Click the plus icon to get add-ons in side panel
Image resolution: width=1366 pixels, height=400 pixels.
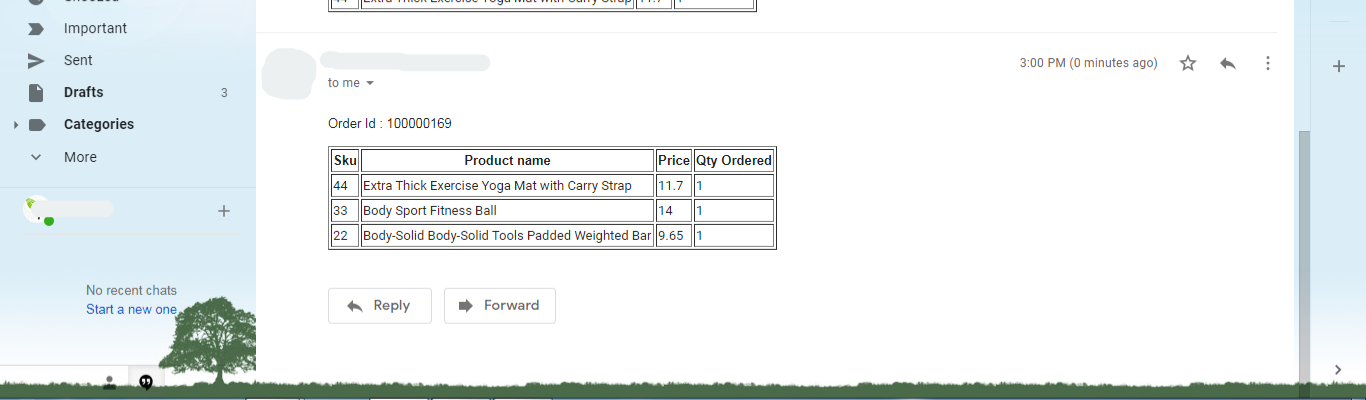[1339, 66]
